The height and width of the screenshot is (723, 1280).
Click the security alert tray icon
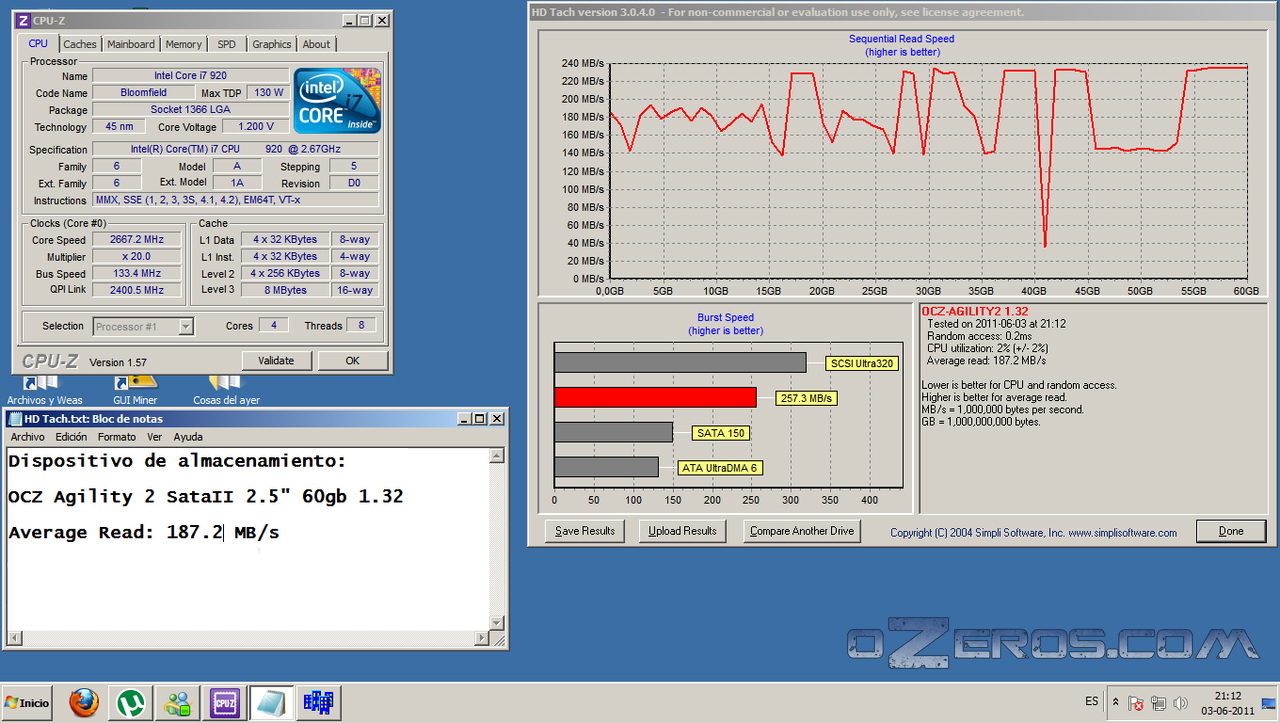(1137, 703)
